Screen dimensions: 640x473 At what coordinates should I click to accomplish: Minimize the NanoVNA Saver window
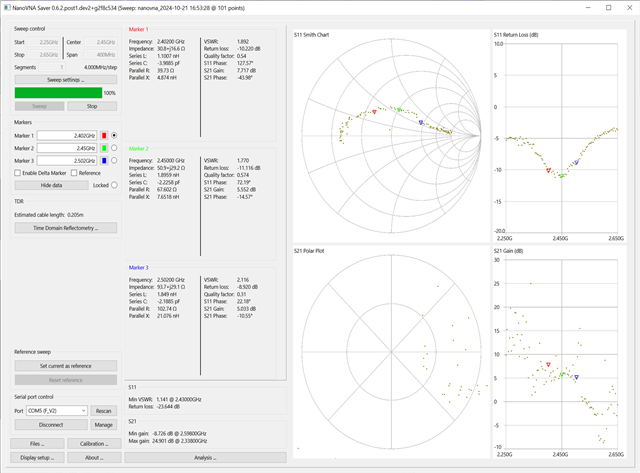[x=588, y=8]
